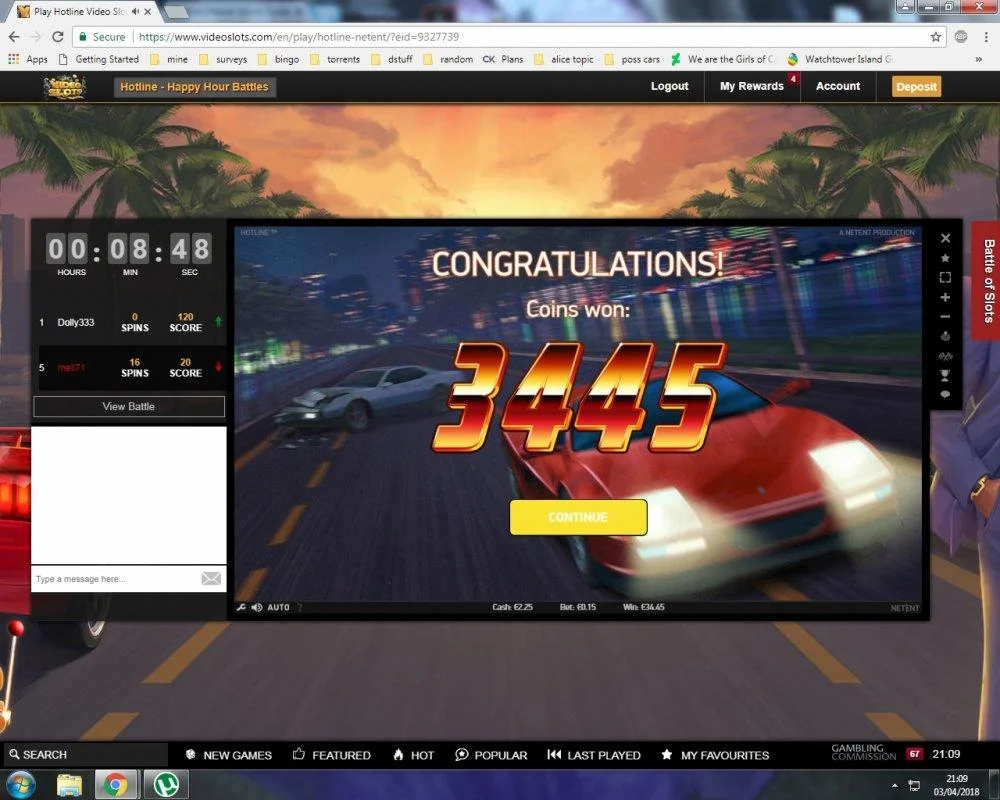
Task: Expand bookmarks overflow chevron
Action: point(979,59)
